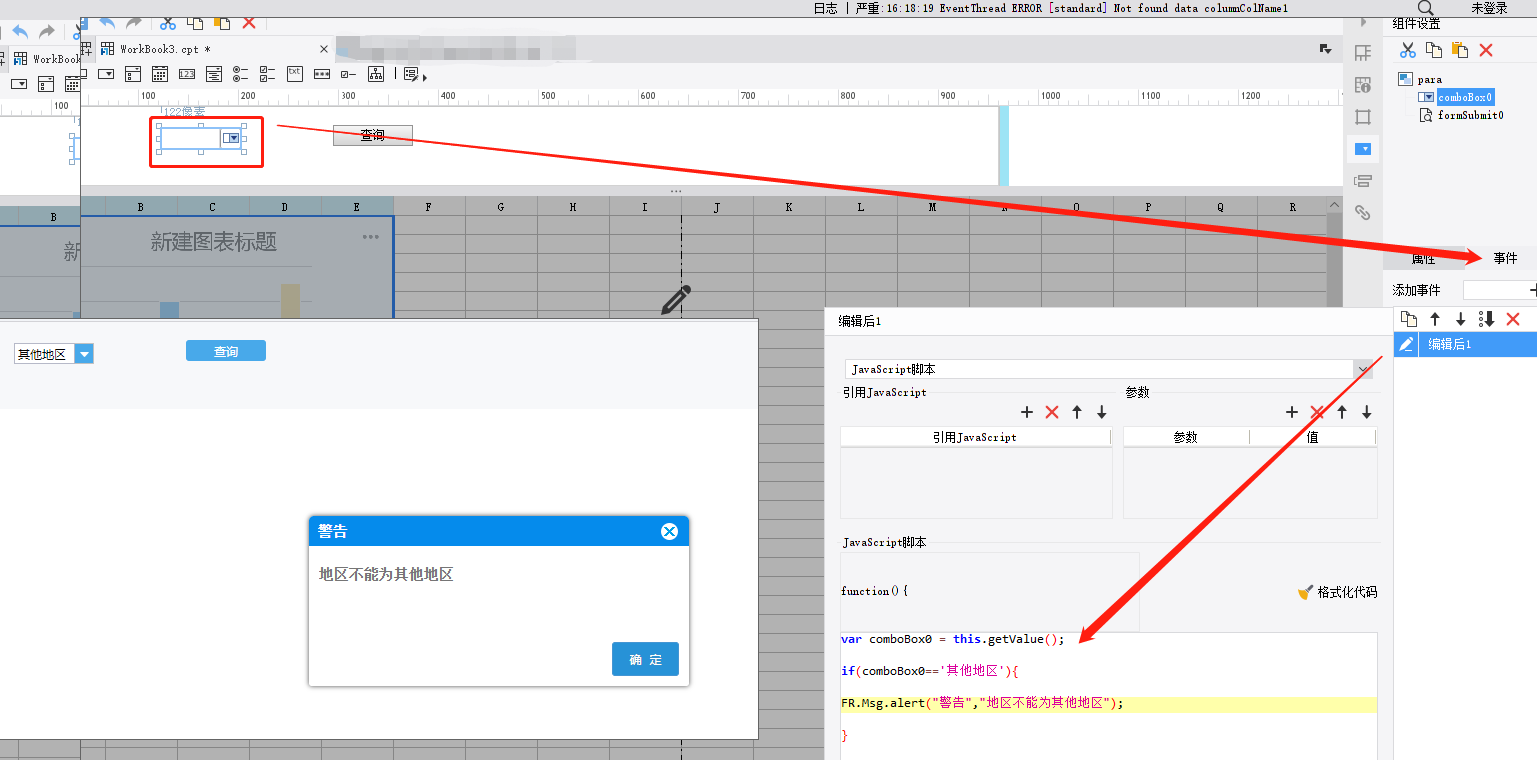Open the 其他地区 dropdown in preview

pos(85,354)
